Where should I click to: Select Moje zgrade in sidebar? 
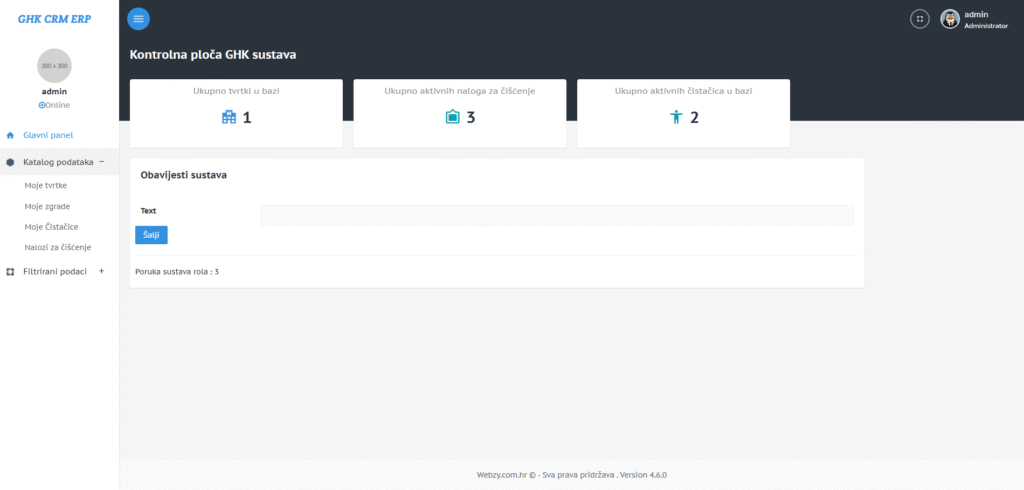[x=47, y=206]
